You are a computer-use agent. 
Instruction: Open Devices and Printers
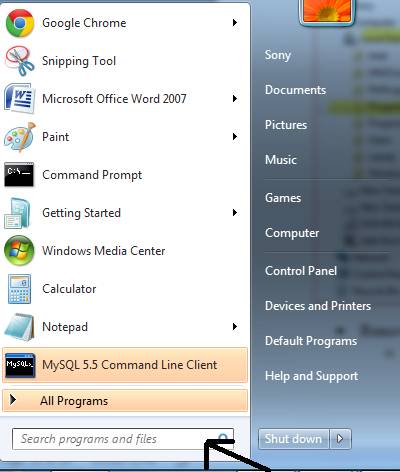[x=318, y=306]
